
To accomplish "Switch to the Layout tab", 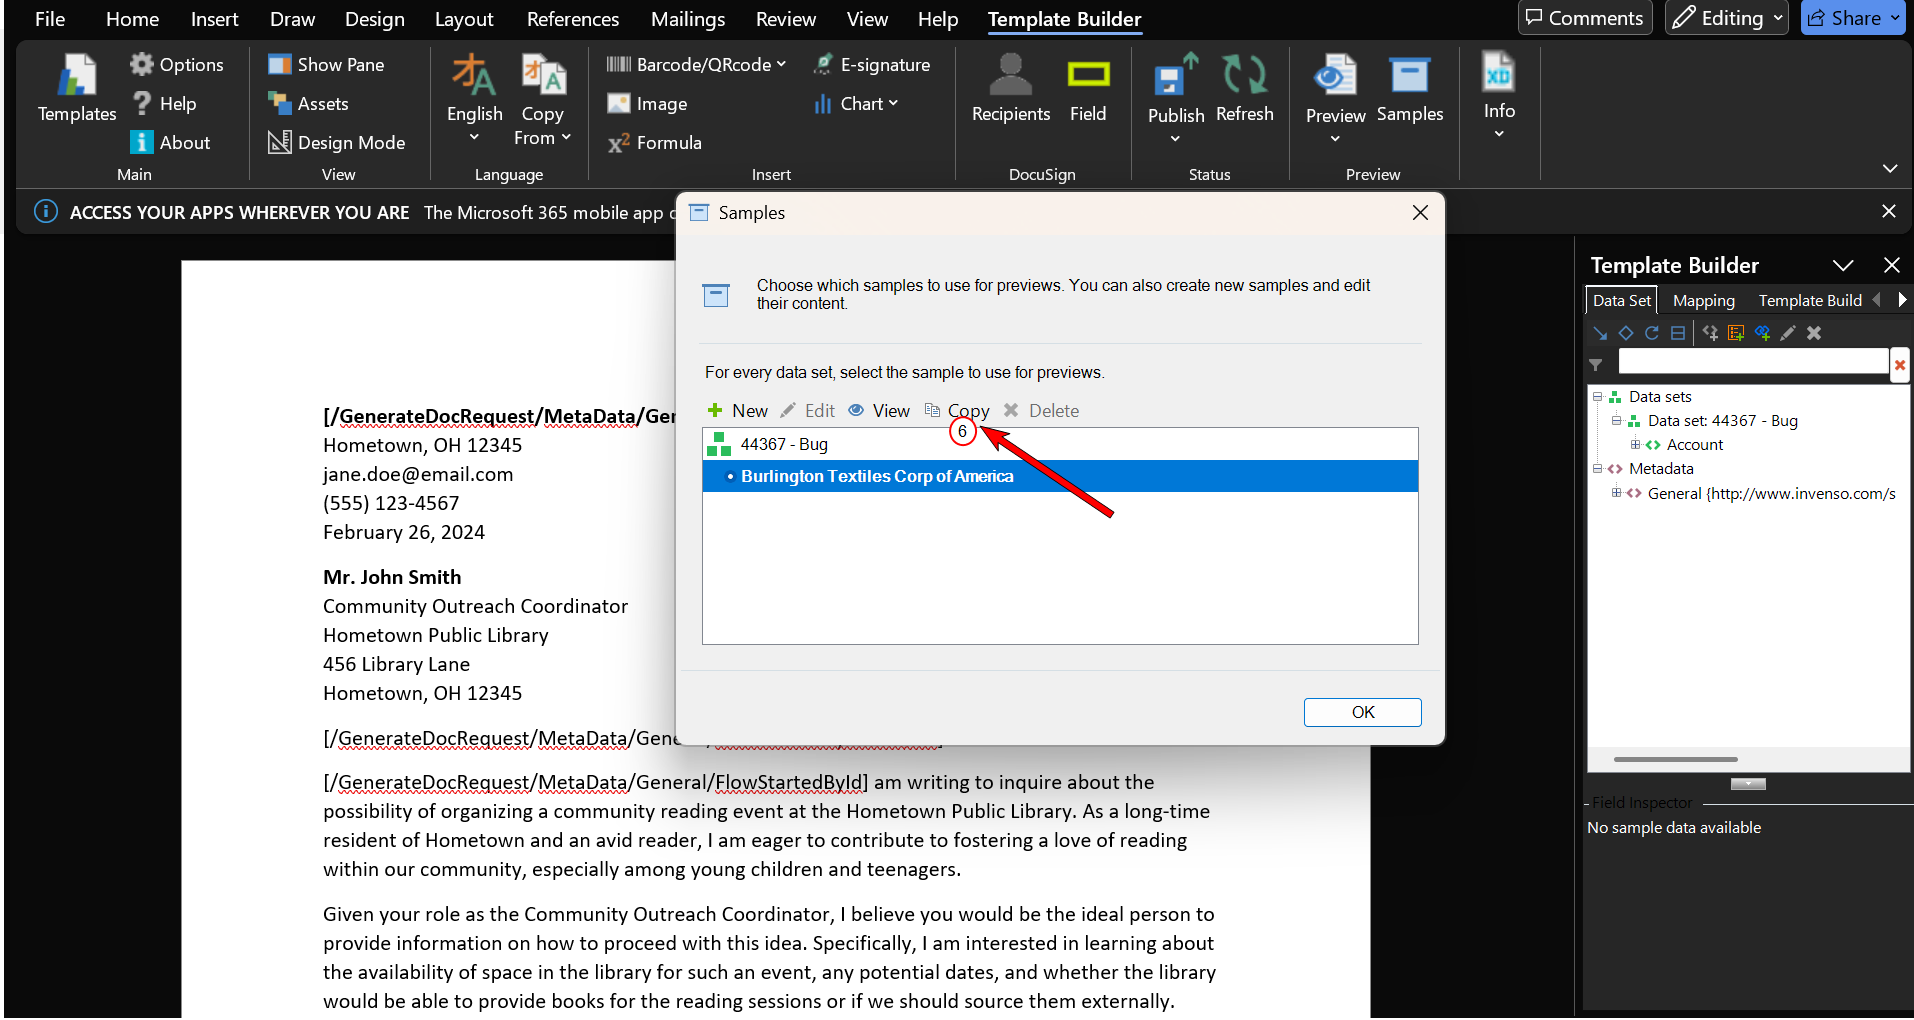I will pyautogui.click(x=464, y=19).
